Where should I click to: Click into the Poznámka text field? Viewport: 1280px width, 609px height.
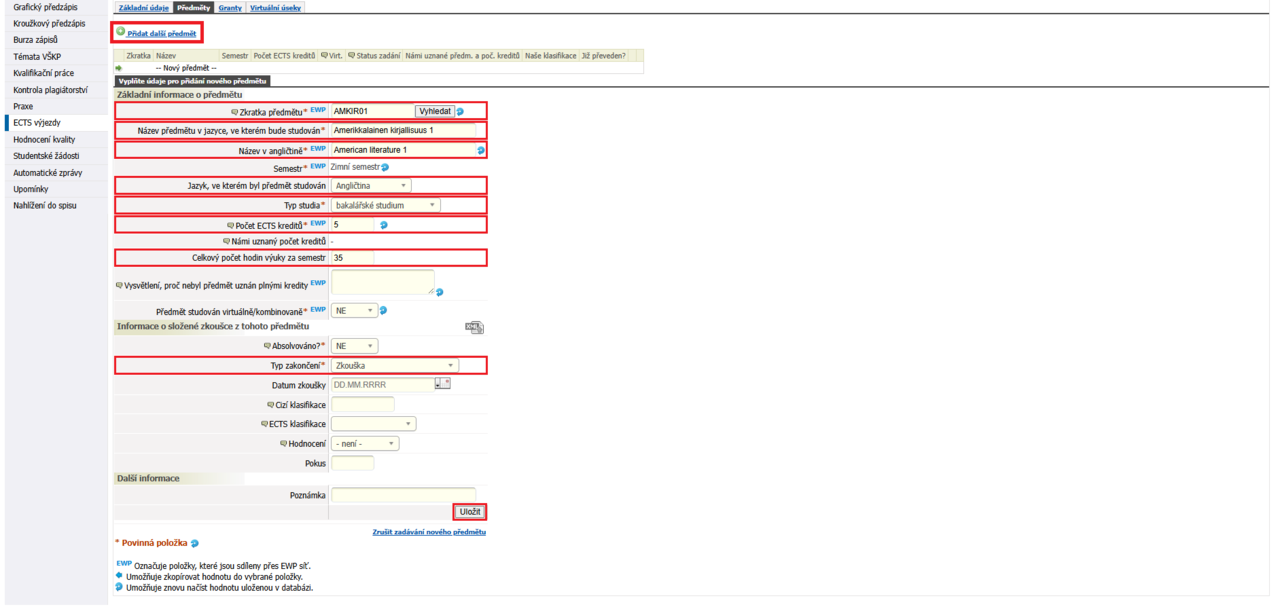[x=403, y=494]
